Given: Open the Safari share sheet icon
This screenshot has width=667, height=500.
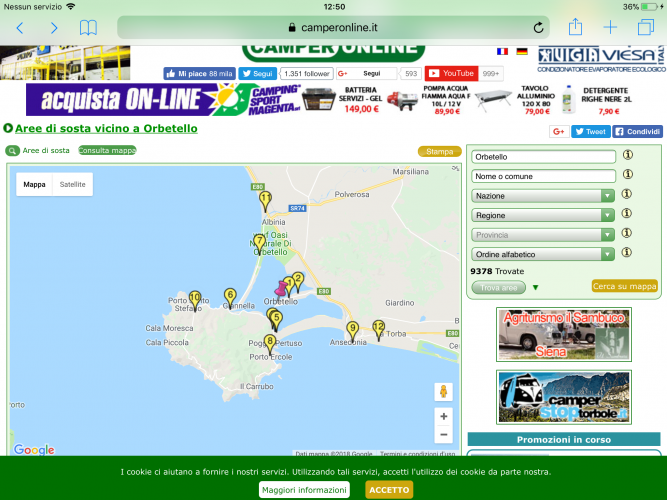Looking at the screenshot, I should [575, 27].
